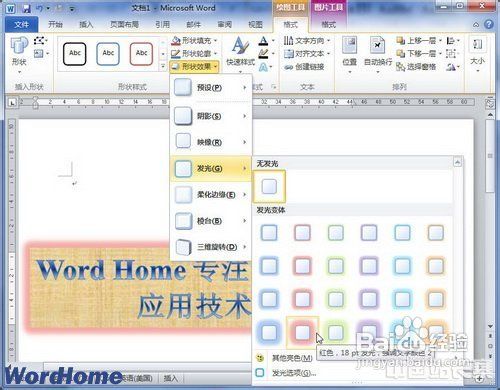Apply the red 18 pt glow swatch
This screenshot has width=500, height=390.
[302, 332]
